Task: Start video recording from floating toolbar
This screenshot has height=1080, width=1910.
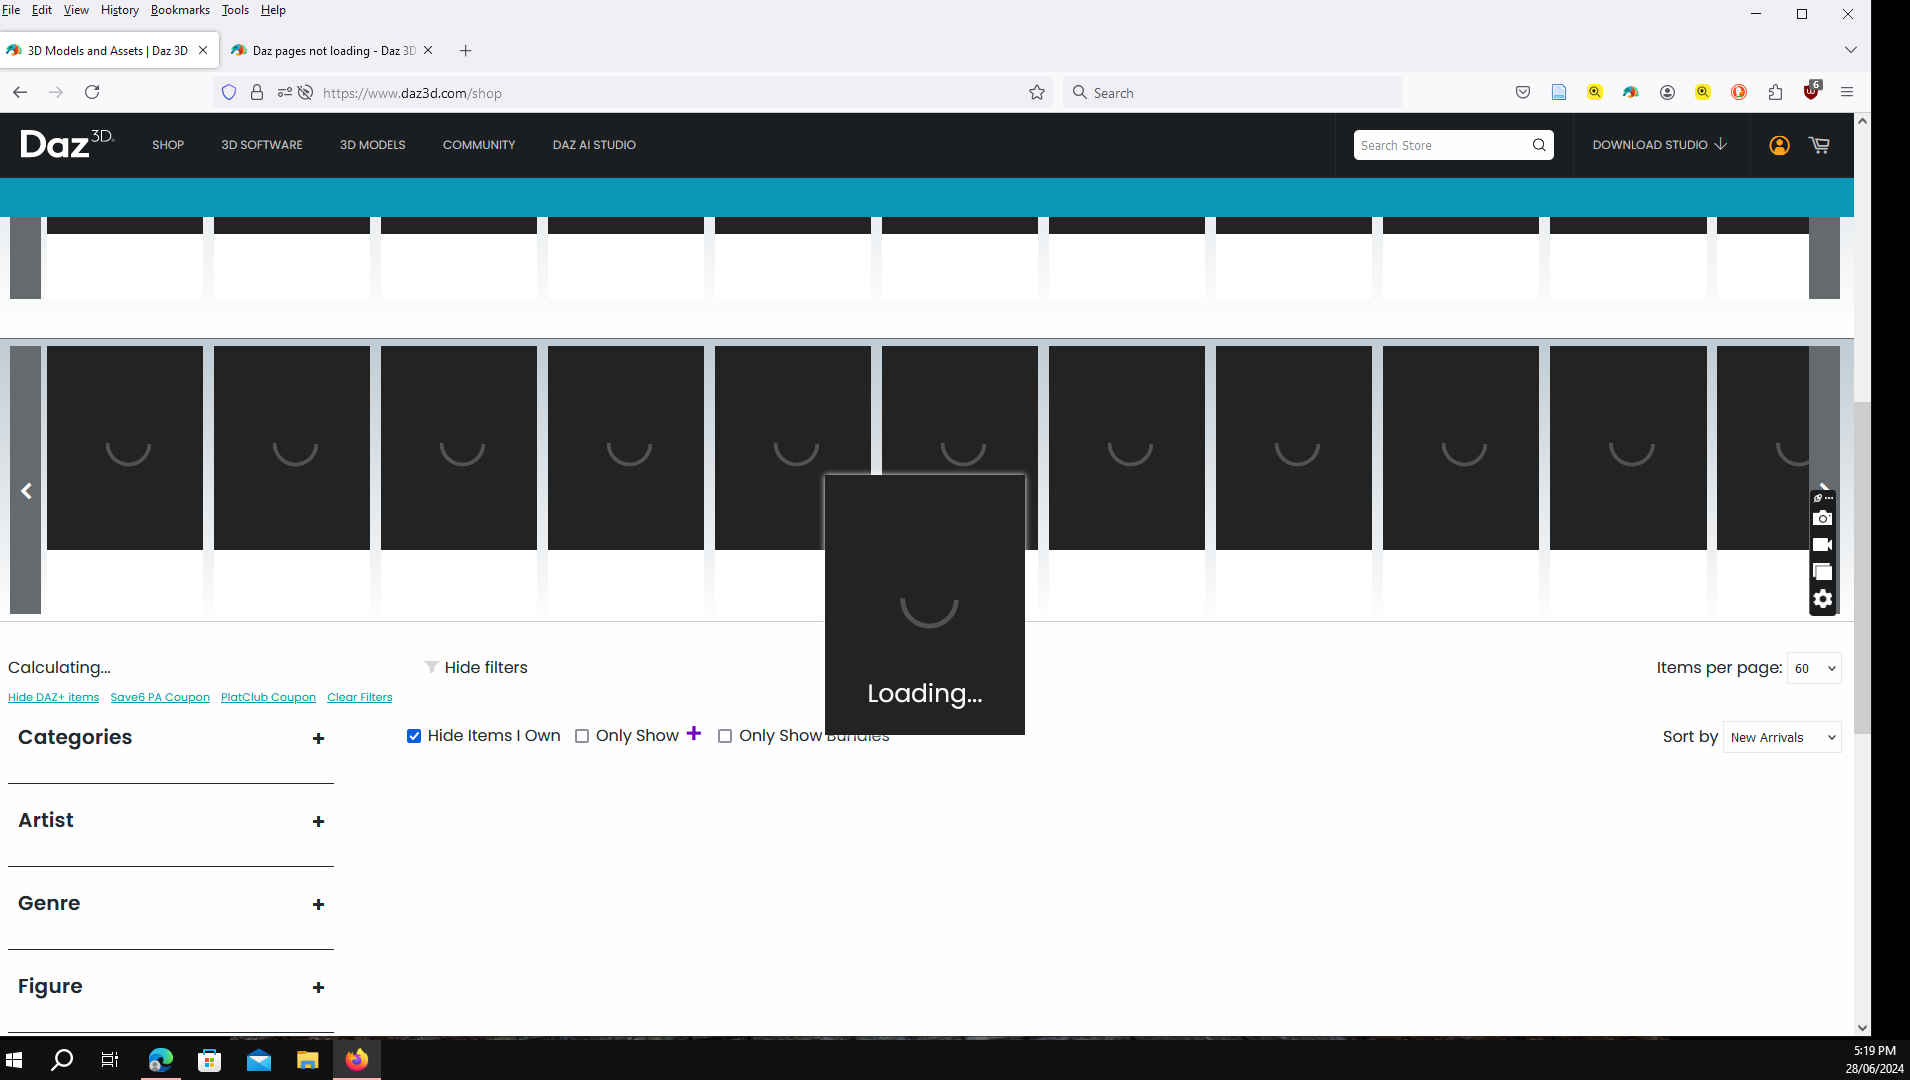Action: point(1822,545)
